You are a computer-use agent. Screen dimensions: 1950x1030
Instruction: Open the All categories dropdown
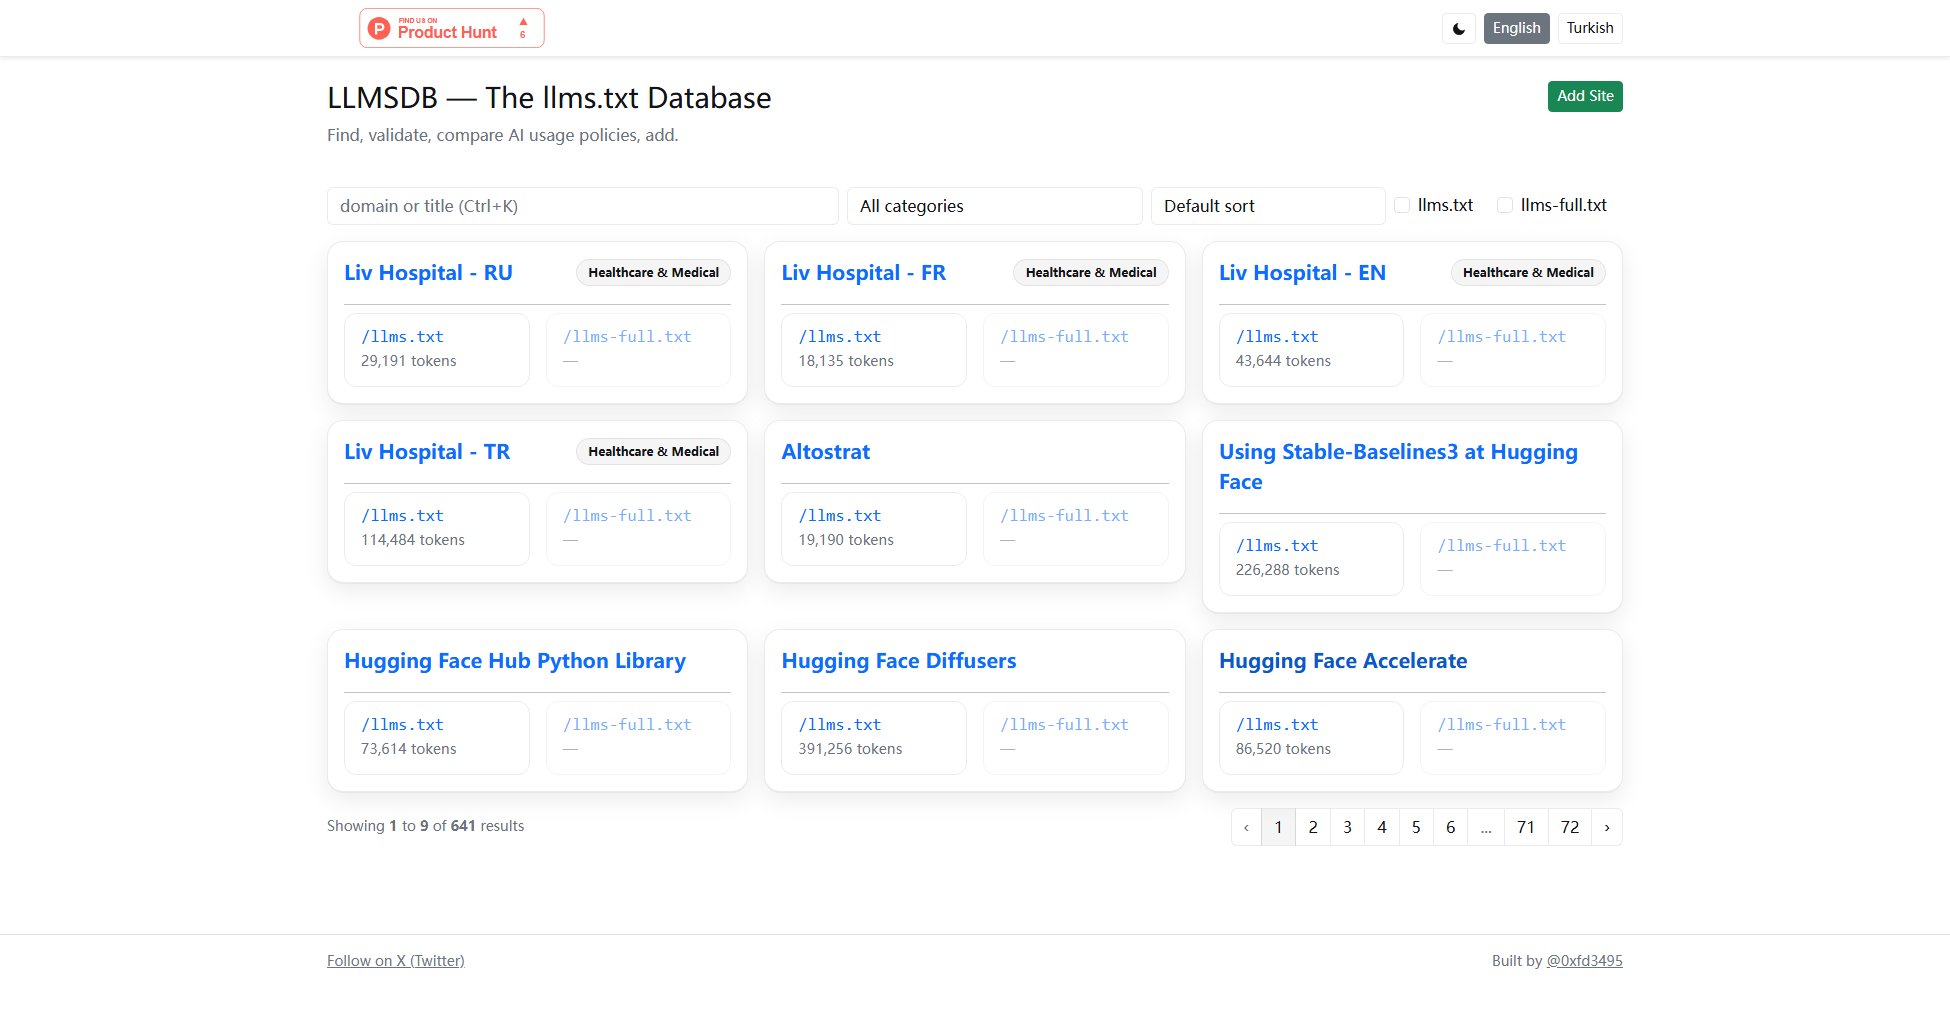pos(994,206)
